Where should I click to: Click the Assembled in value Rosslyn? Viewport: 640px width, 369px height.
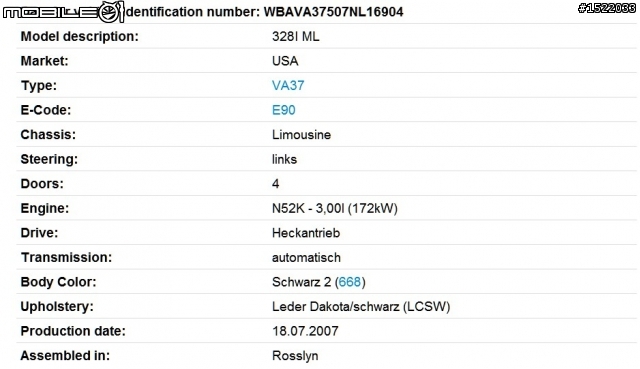[x=295, y=356]
